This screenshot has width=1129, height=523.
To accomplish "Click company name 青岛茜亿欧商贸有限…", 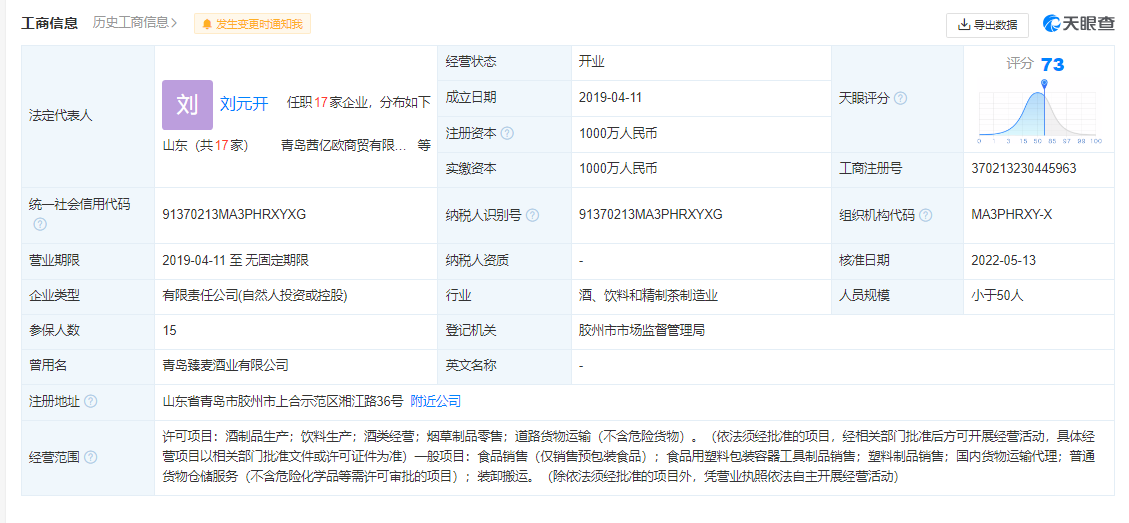I will coord(343,146).
